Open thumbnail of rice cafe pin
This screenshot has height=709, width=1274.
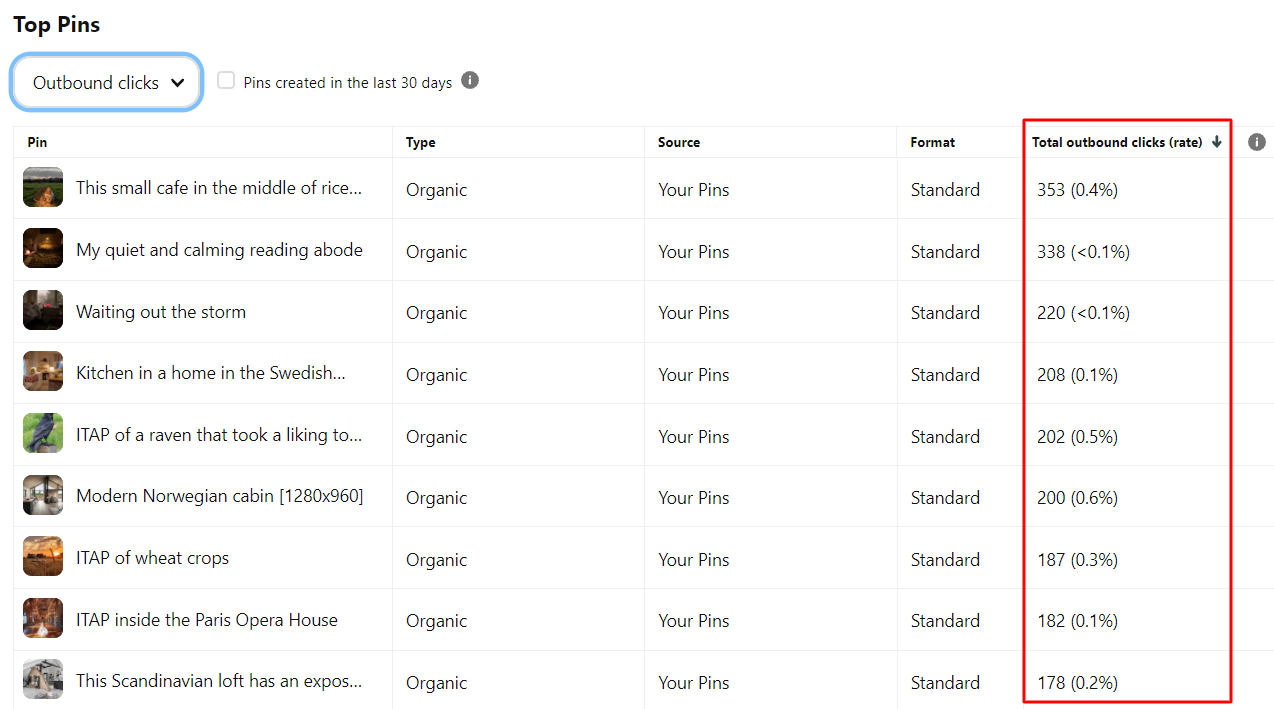tap(43, 188)
